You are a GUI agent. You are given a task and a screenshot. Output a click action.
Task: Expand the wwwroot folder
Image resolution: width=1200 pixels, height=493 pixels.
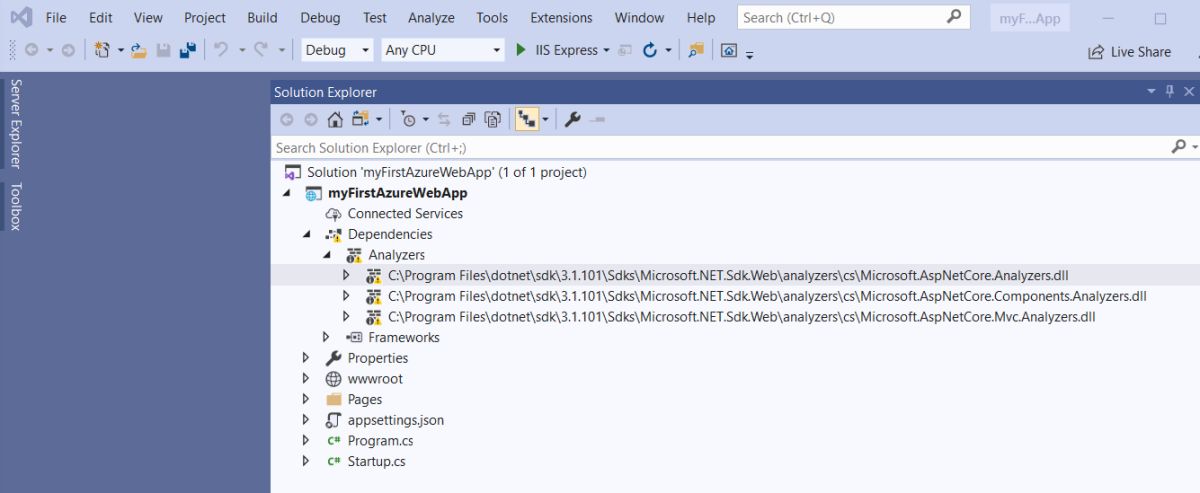(306, 379)
